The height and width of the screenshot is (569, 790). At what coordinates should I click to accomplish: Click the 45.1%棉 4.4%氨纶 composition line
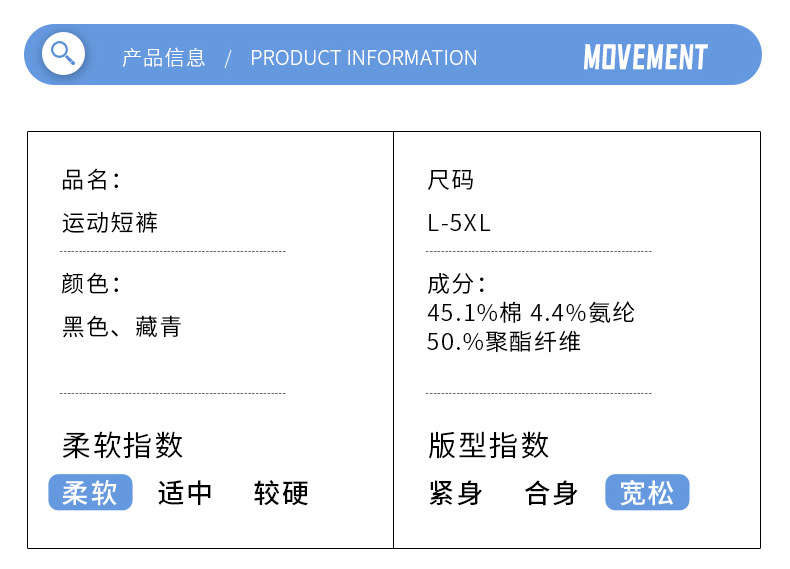(x=530, y=313)
